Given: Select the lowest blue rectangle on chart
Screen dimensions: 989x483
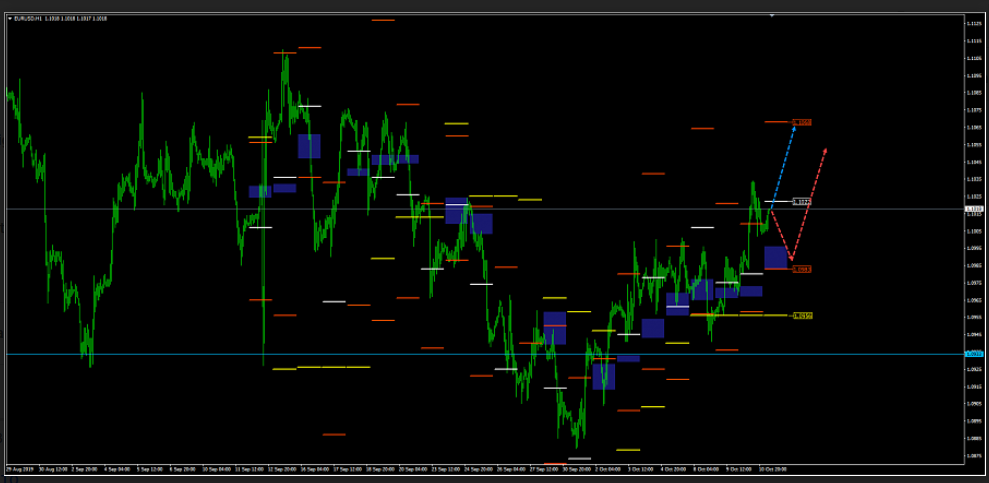Looking at the screenshot, I should [x=603, y=376].
